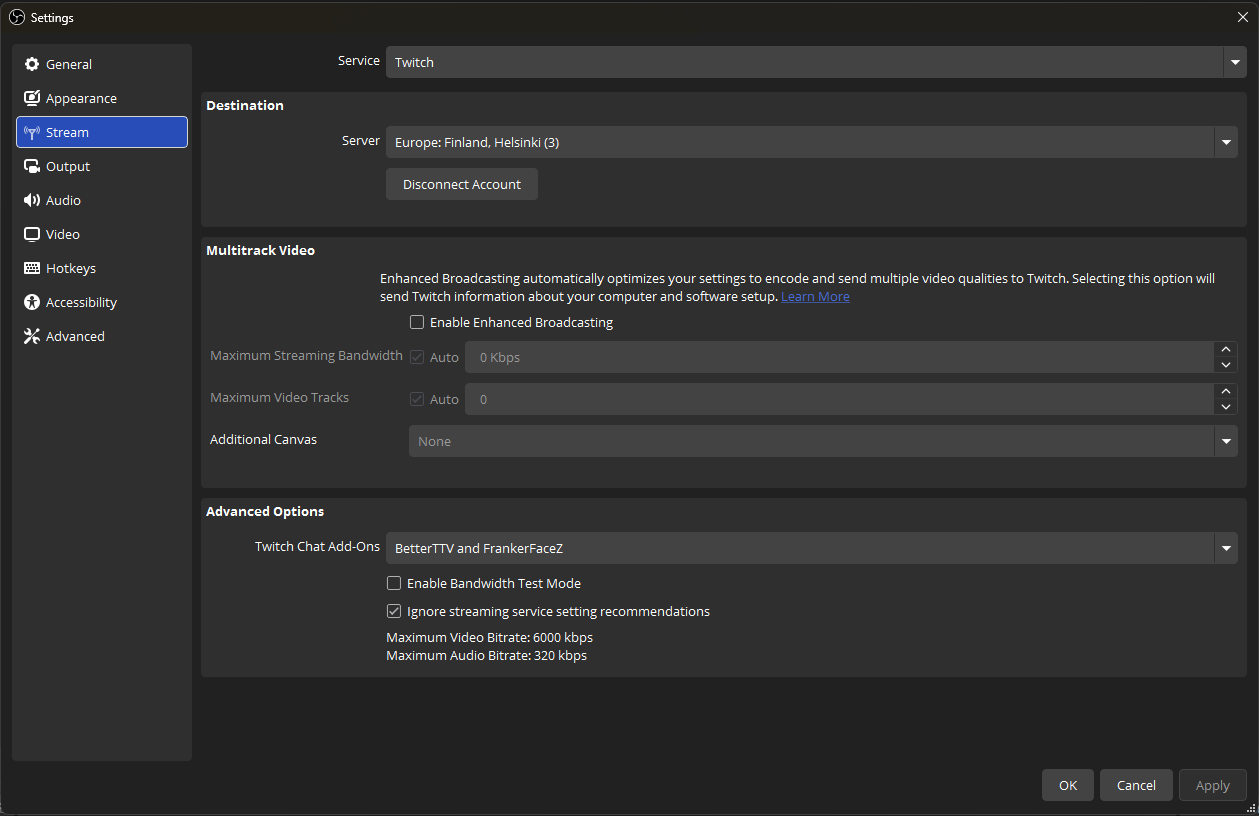Click the Audio speaker icon

(x=31, y=200)
